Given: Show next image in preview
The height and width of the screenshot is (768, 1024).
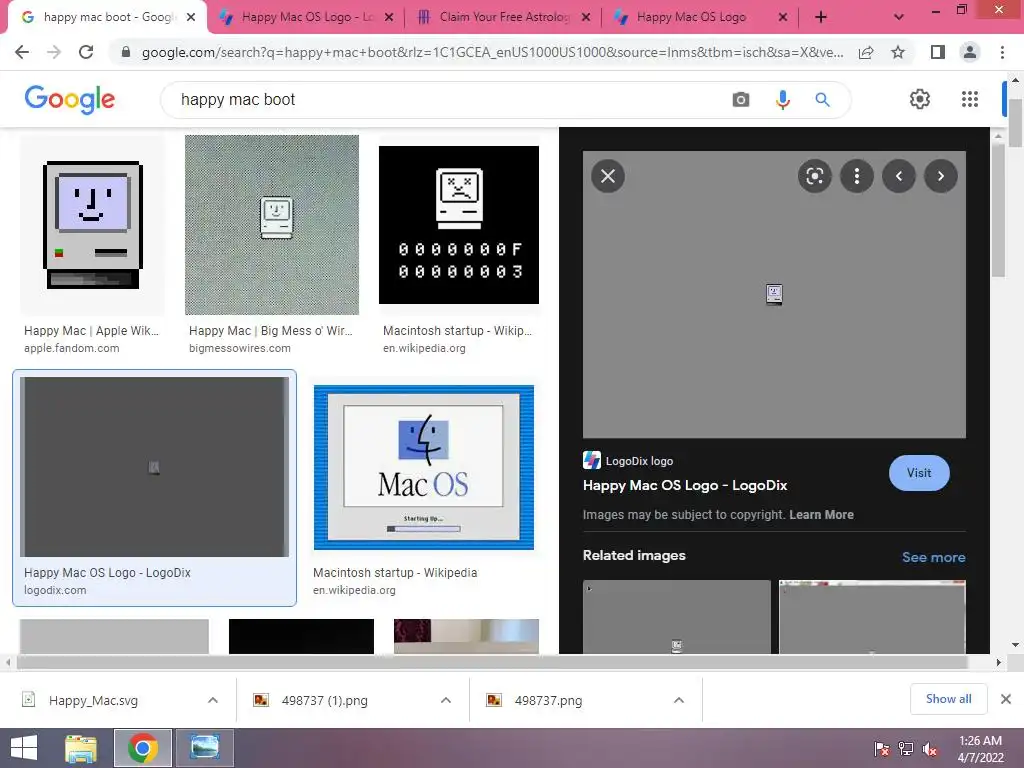Looking at the screenshot, I should pos(940,176).
